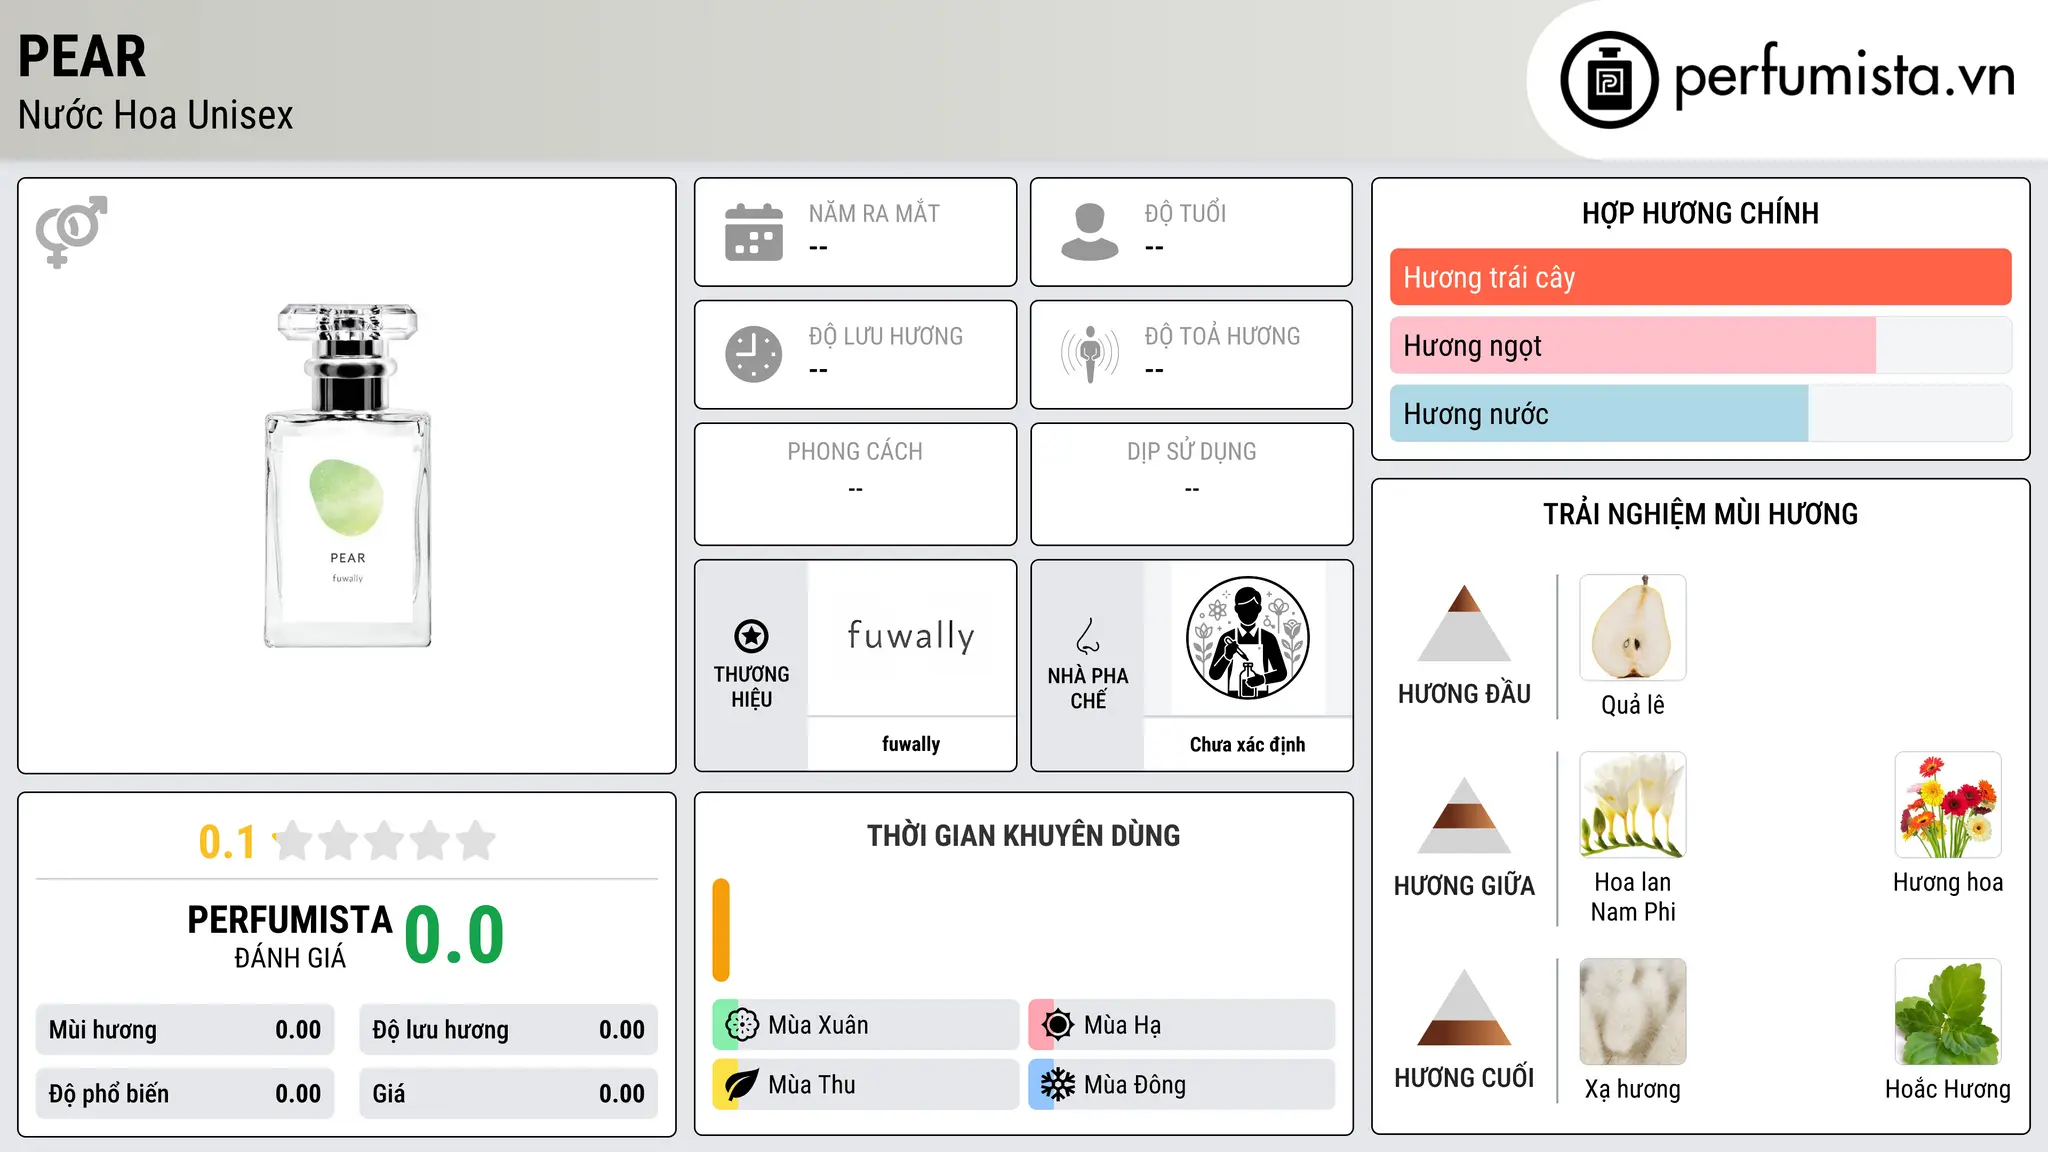Click the flower icon for Mùa Xuân
The image size is (2048, 1152).
tap(742, 1025)
